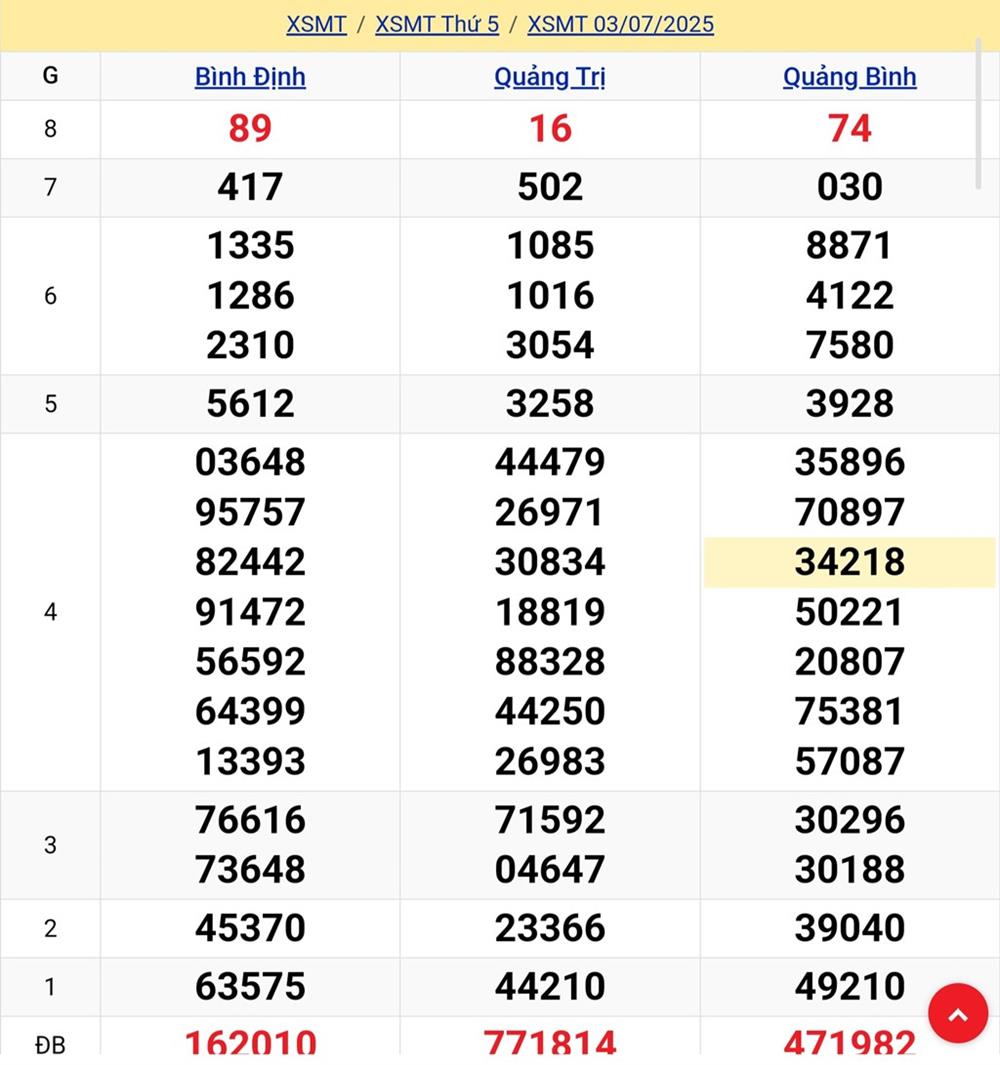Click the red prize-8 number 74

coord(849,128)
